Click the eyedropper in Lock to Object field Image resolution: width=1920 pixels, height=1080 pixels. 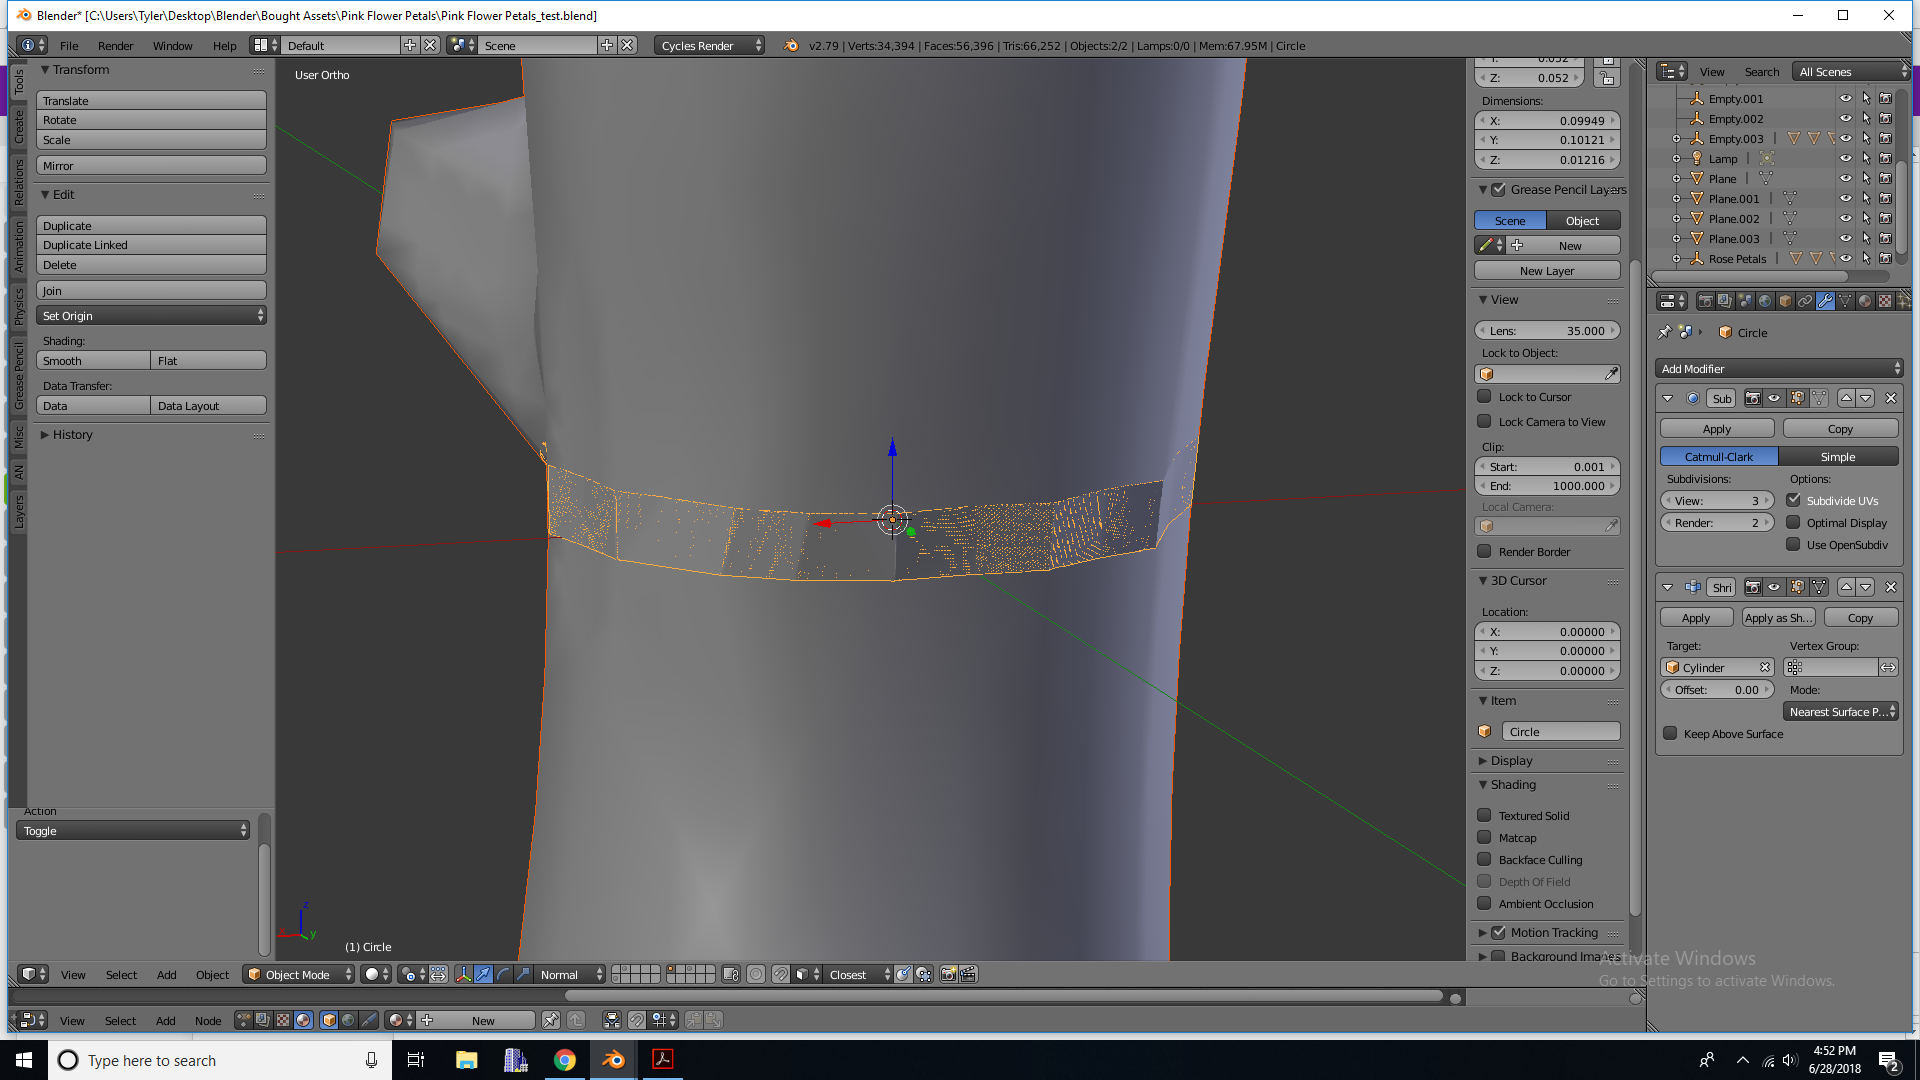click(x=1611, y=374)
